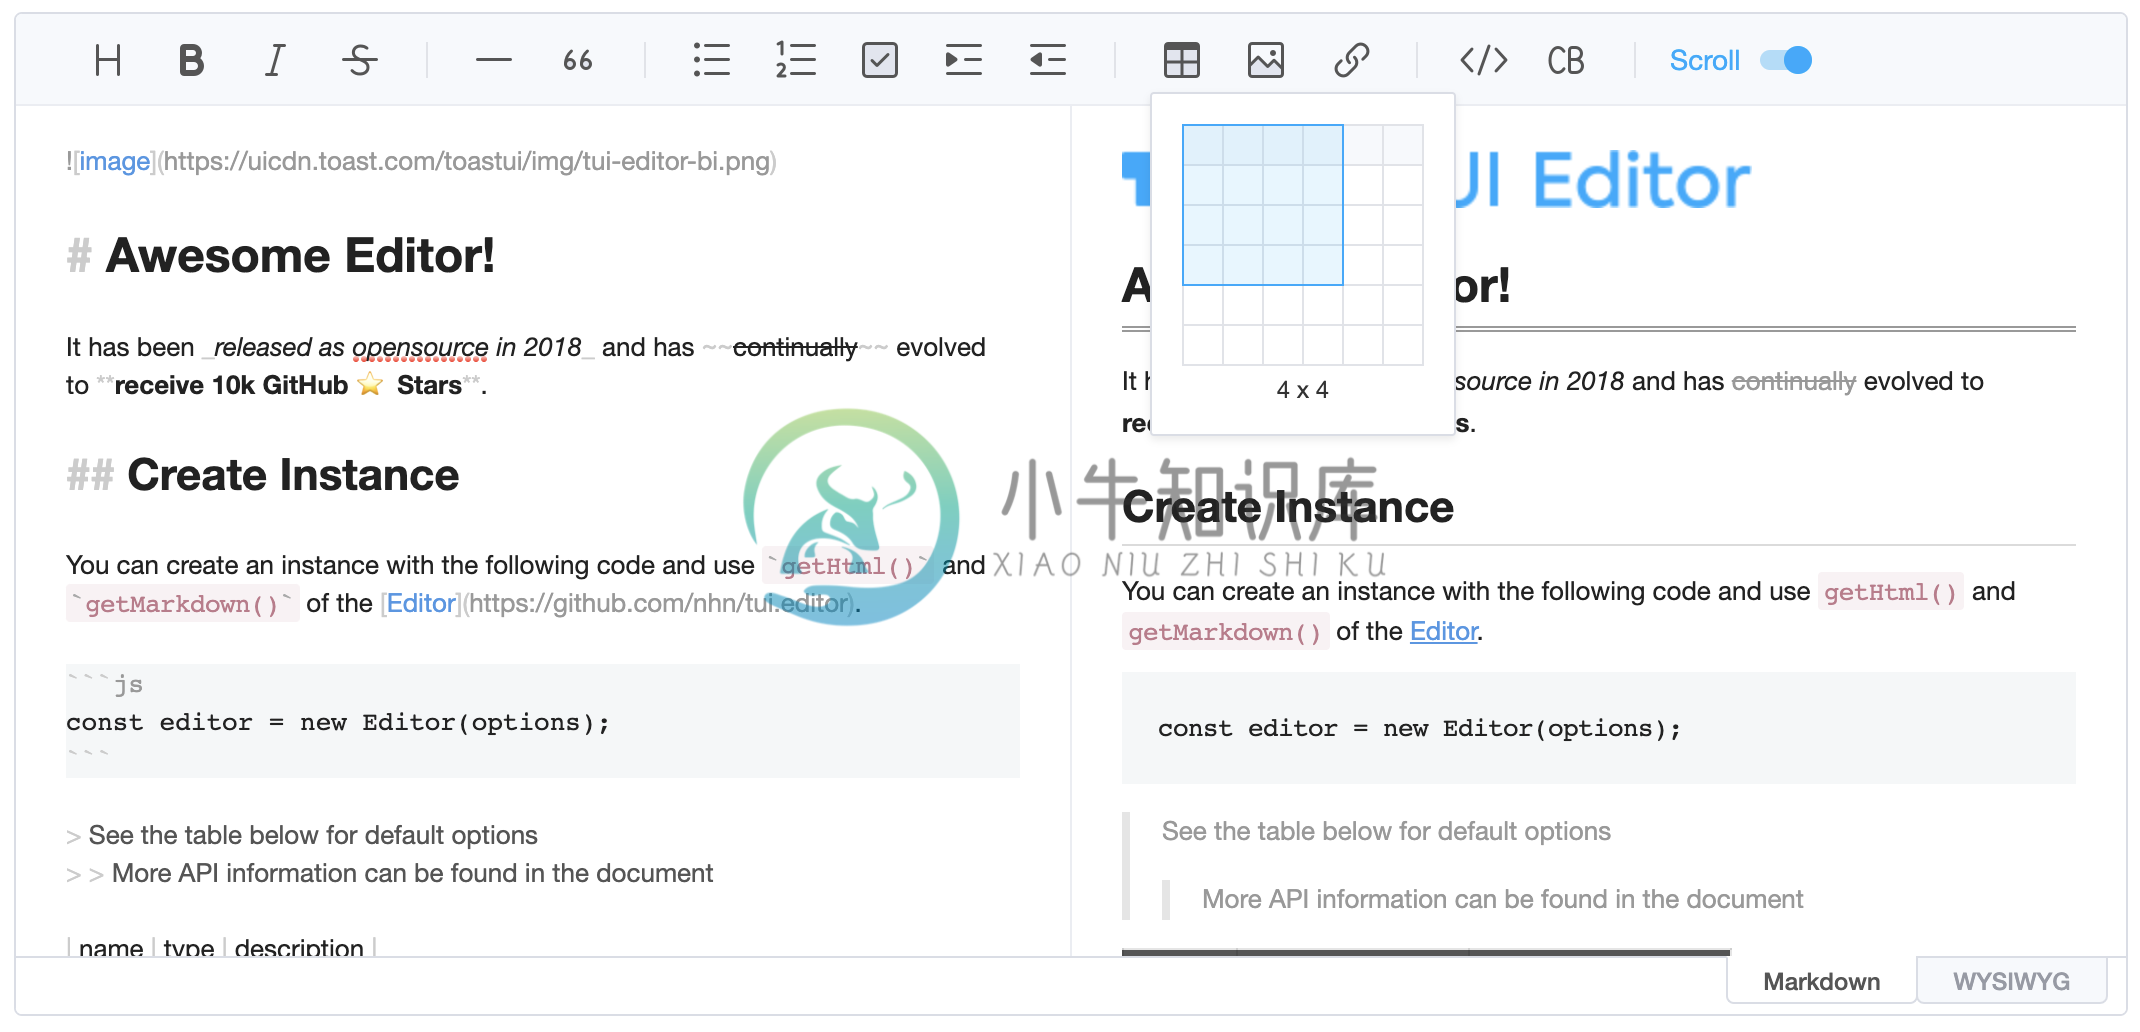Viewport: 2140px width, 1032px height.
Task: Click getMarkdown() code in markdown pane
Action: pyautogui.click(x=182, y=604)
